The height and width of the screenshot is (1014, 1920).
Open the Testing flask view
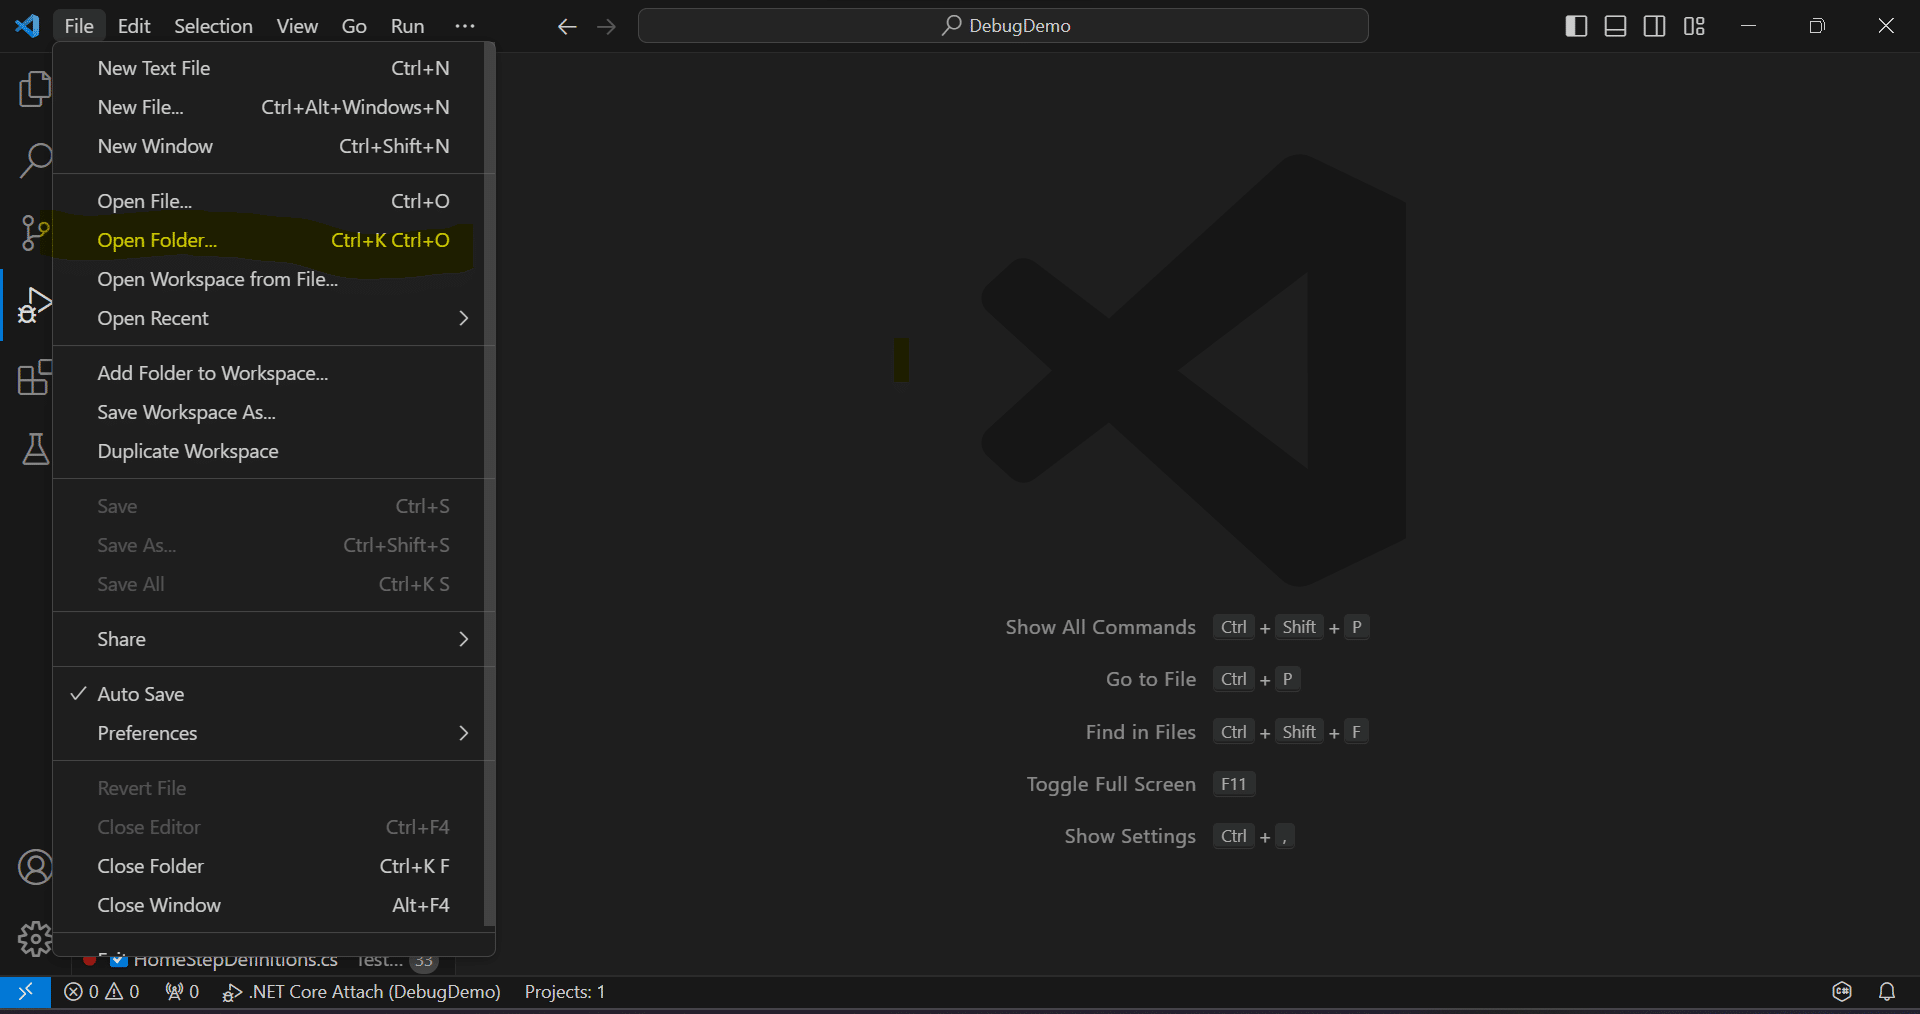click(35, 449)
